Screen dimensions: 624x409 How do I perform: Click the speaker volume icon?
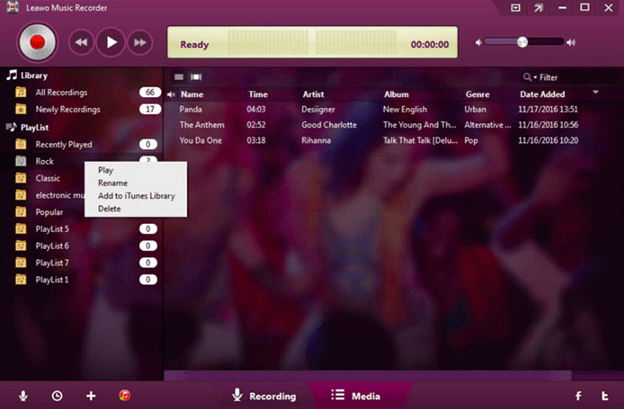[481, 42]
